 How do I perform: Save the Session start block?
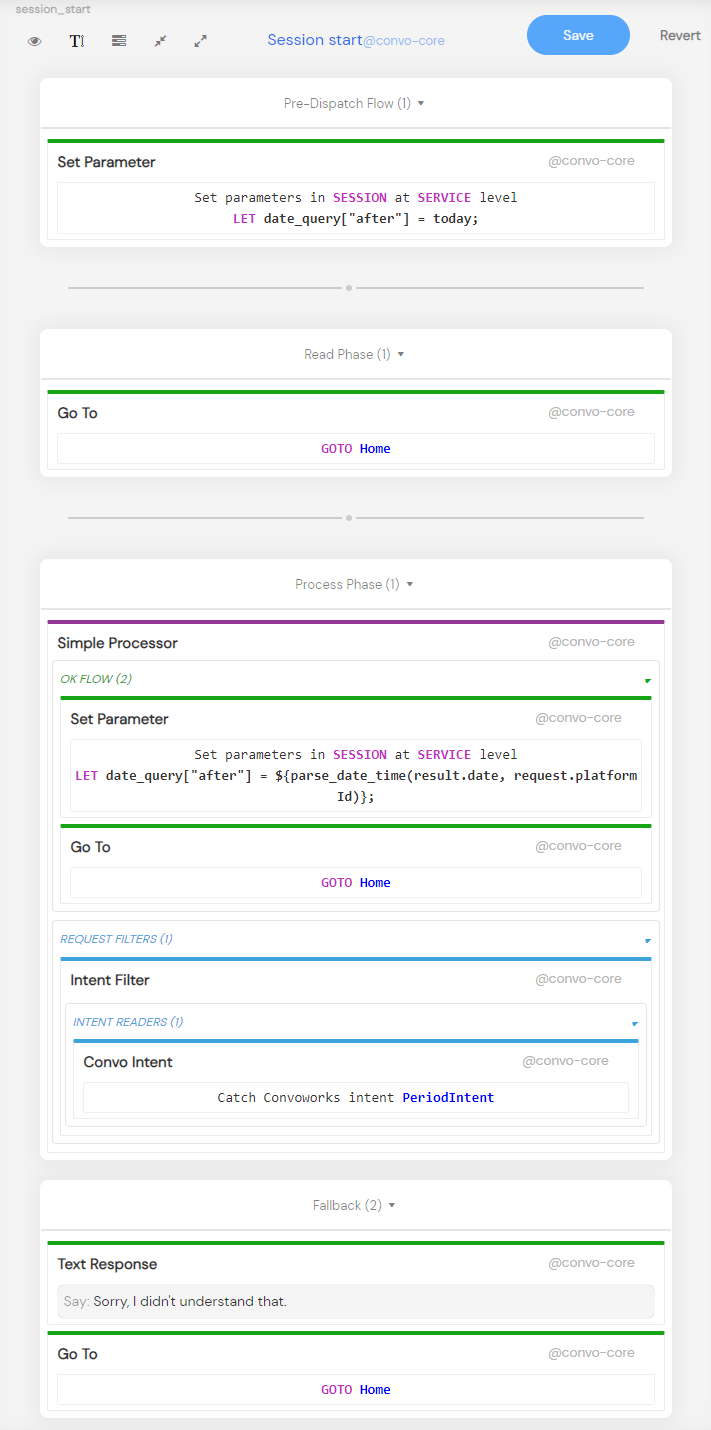pos(578,35)
